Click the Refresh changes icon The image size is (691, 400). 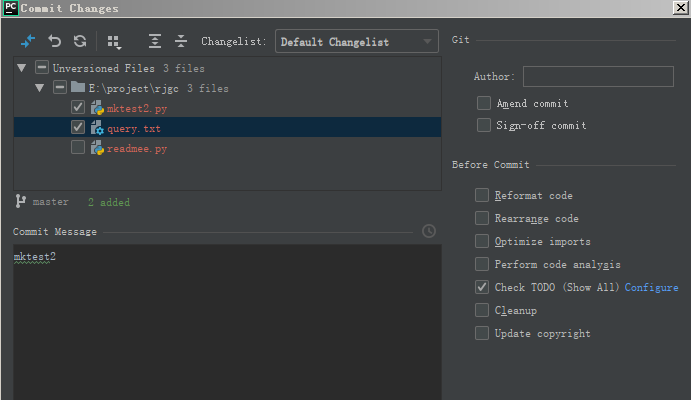80,42
